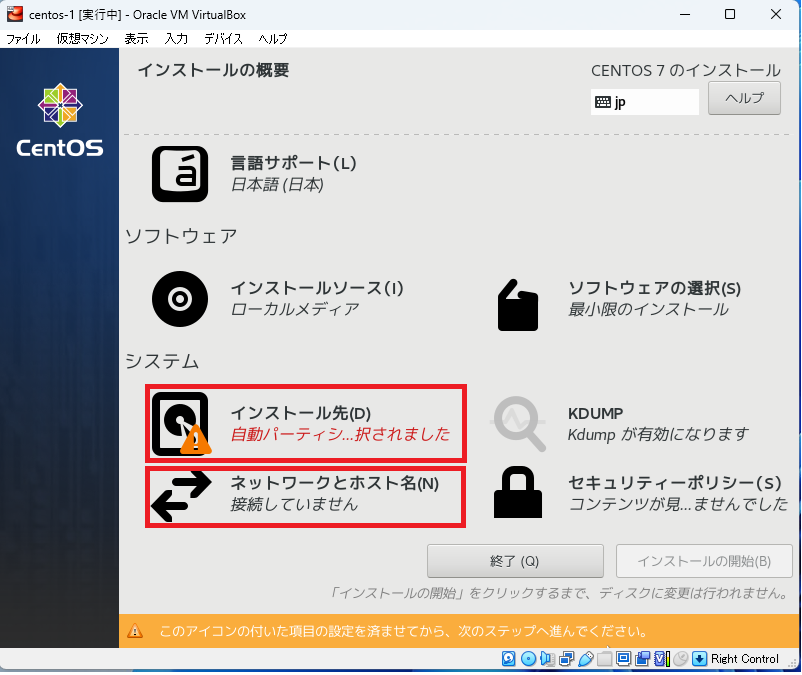Open KDUMP settings label
The width and height of the screenshot is (802, 675).
(595, 413)
